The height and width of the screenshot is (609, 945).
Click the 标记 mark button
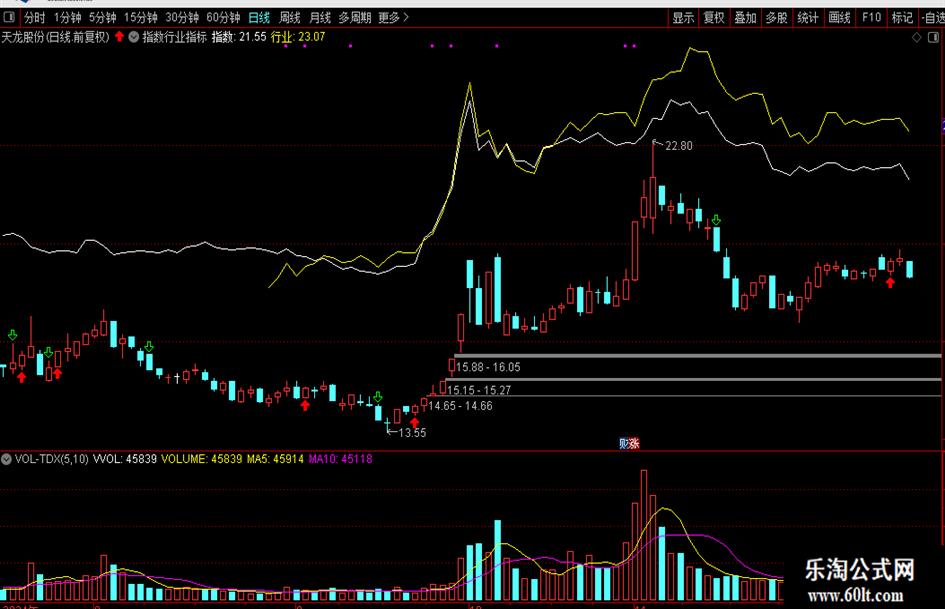[x=902, y=18]
